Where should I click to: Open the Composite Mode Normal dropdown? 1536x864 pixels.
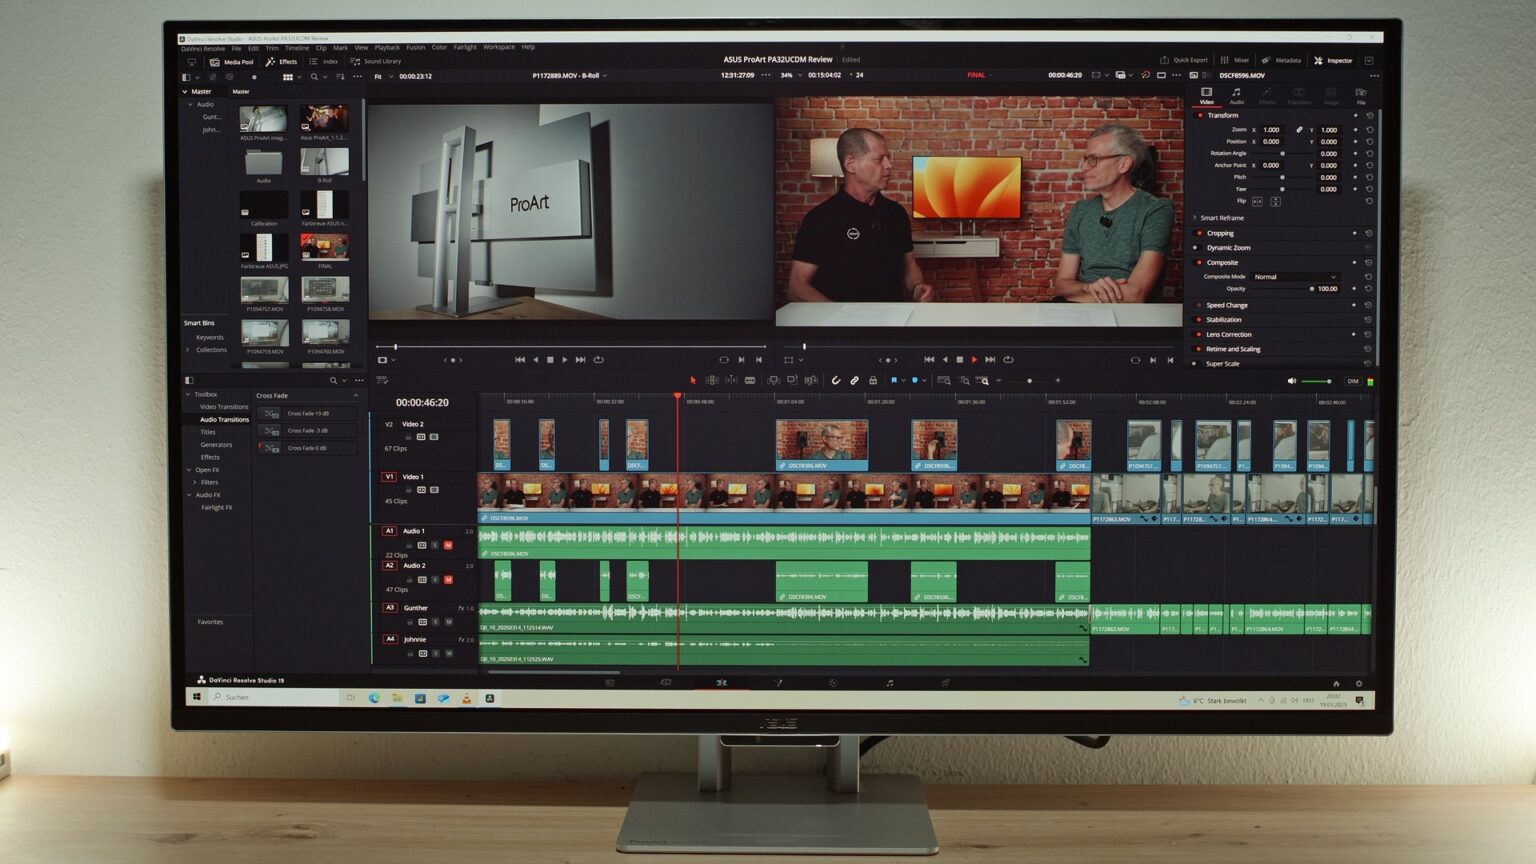[1295, 277]
